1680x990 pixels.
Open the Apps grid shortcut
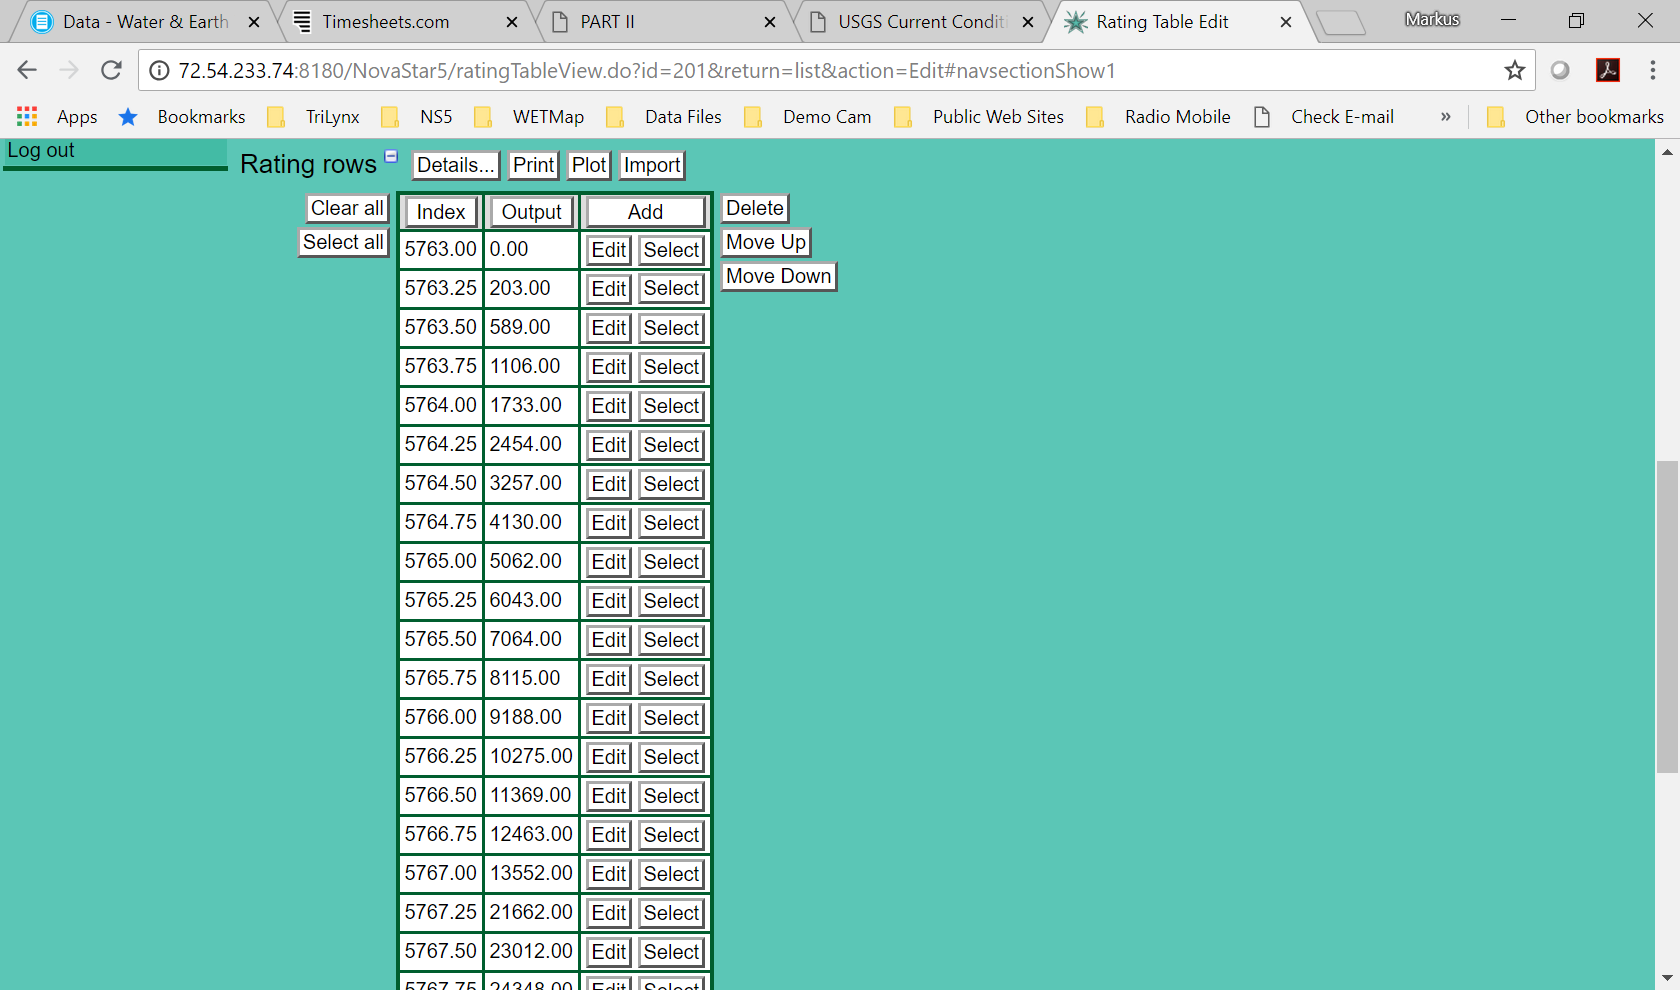27,117
